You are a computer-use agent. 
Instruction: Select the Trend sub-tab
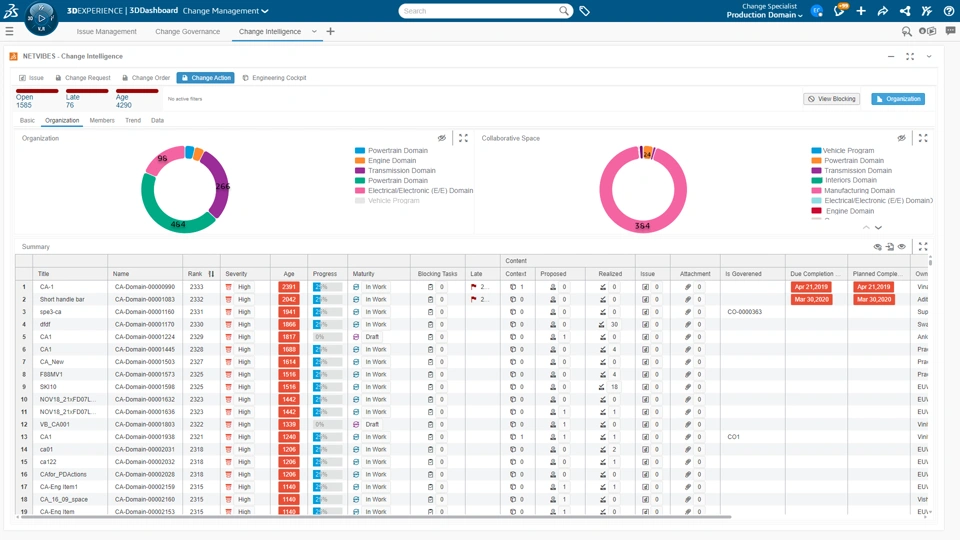point(133,121)
